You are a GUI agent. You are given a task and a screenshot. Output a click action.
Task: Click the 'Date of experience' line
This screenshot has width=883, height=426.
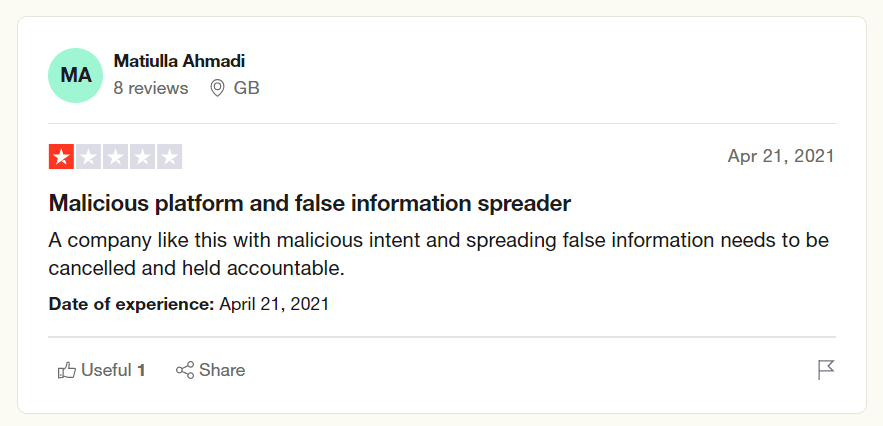(189, 304)
